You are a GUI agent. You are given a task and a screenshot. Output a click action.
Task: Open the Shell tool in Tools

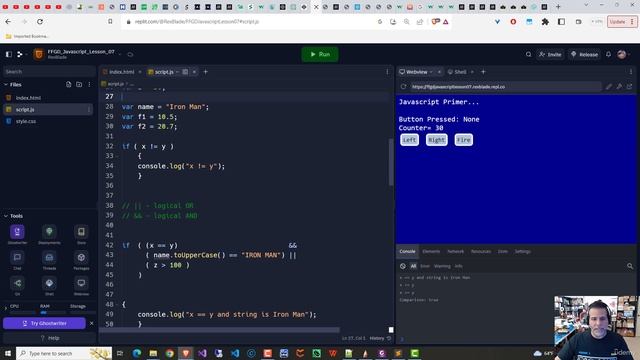click(49, 286)
